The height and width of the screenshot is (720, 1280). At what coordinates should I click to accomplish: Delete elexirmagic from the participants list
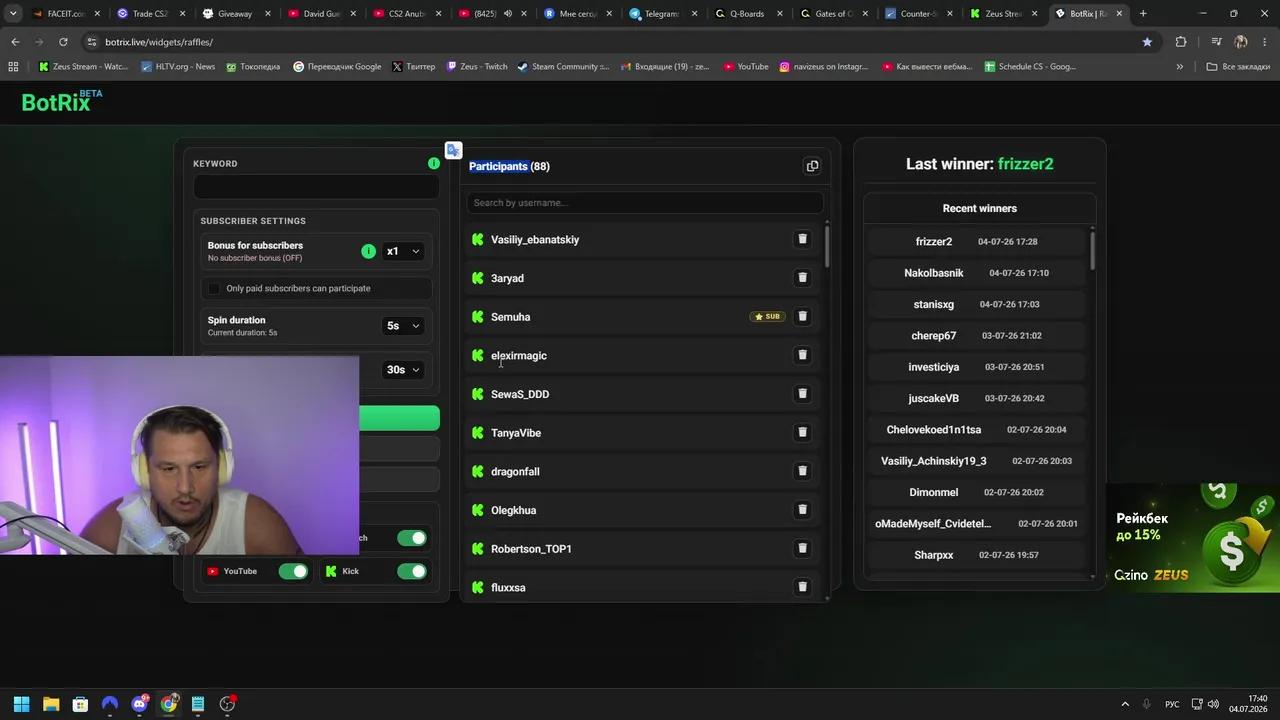tap(802, 355)
